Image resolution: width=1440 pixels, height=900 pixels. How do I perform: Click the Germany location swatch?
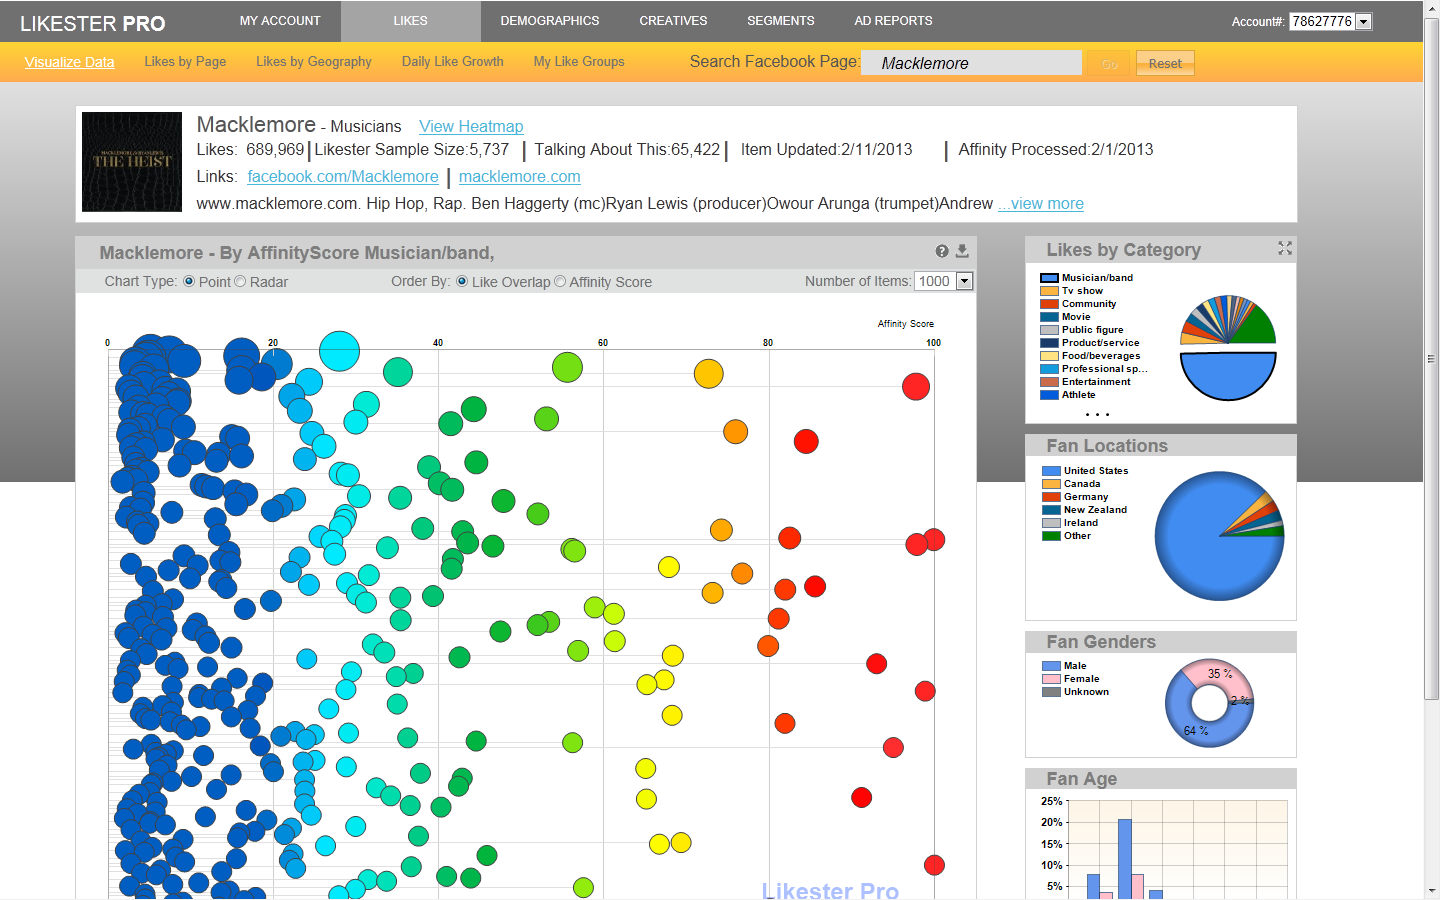[1051, 497]
